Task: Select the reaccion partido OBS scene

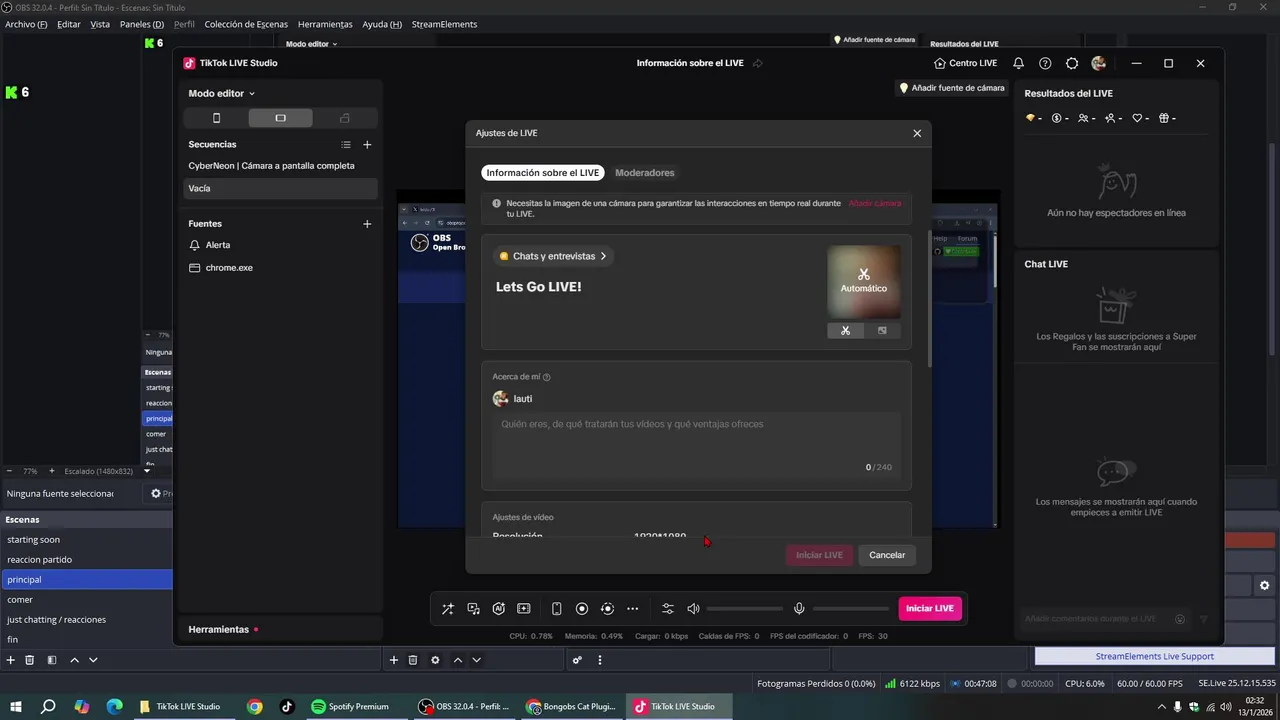Action: pyautogui.click(x=87, y=560)
